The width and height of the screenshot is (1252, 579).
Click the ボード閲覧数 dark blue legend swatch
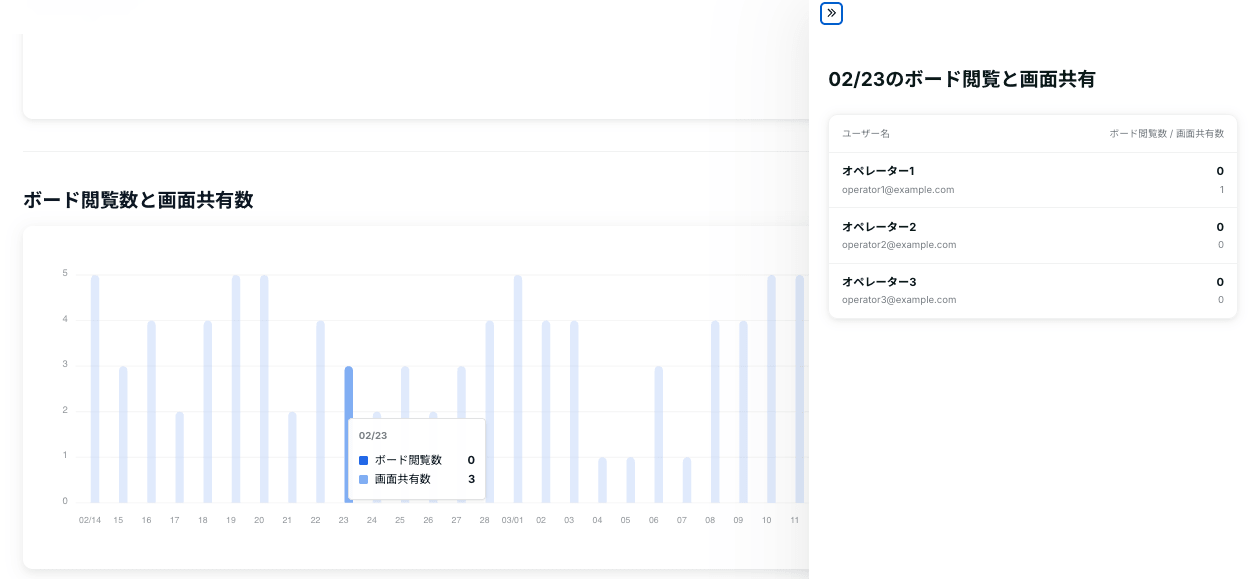(x=364, y=460)
